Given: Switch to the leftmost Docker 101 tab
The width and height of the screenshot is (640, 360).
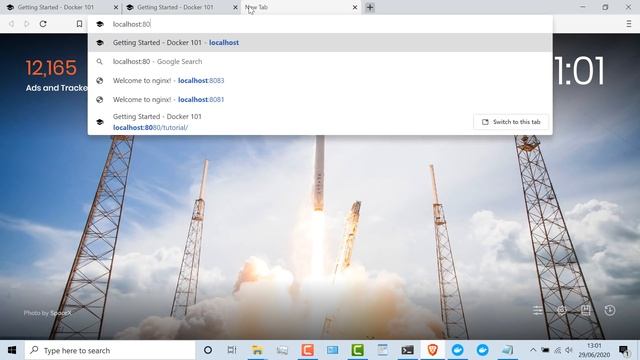Looking at the screenshot, I should click(60, 7).
